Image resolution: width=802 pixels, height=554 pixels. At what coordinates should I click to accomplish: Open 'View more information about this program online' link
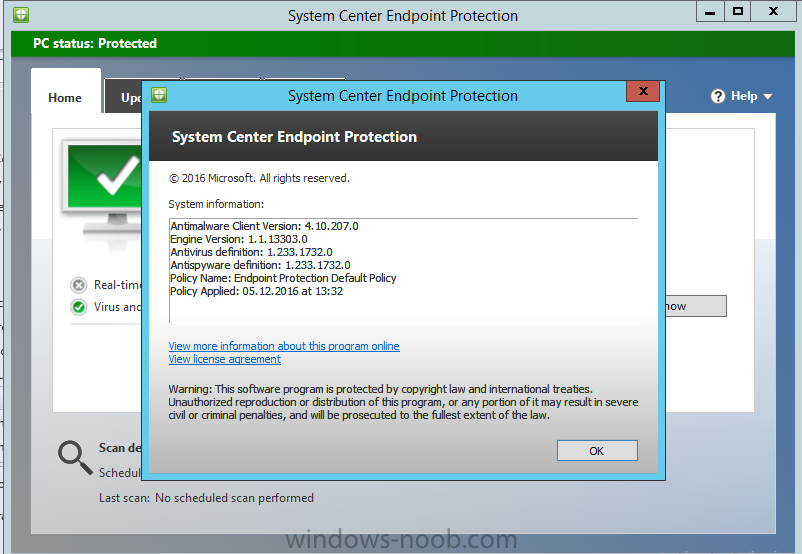tap(284, 346)
